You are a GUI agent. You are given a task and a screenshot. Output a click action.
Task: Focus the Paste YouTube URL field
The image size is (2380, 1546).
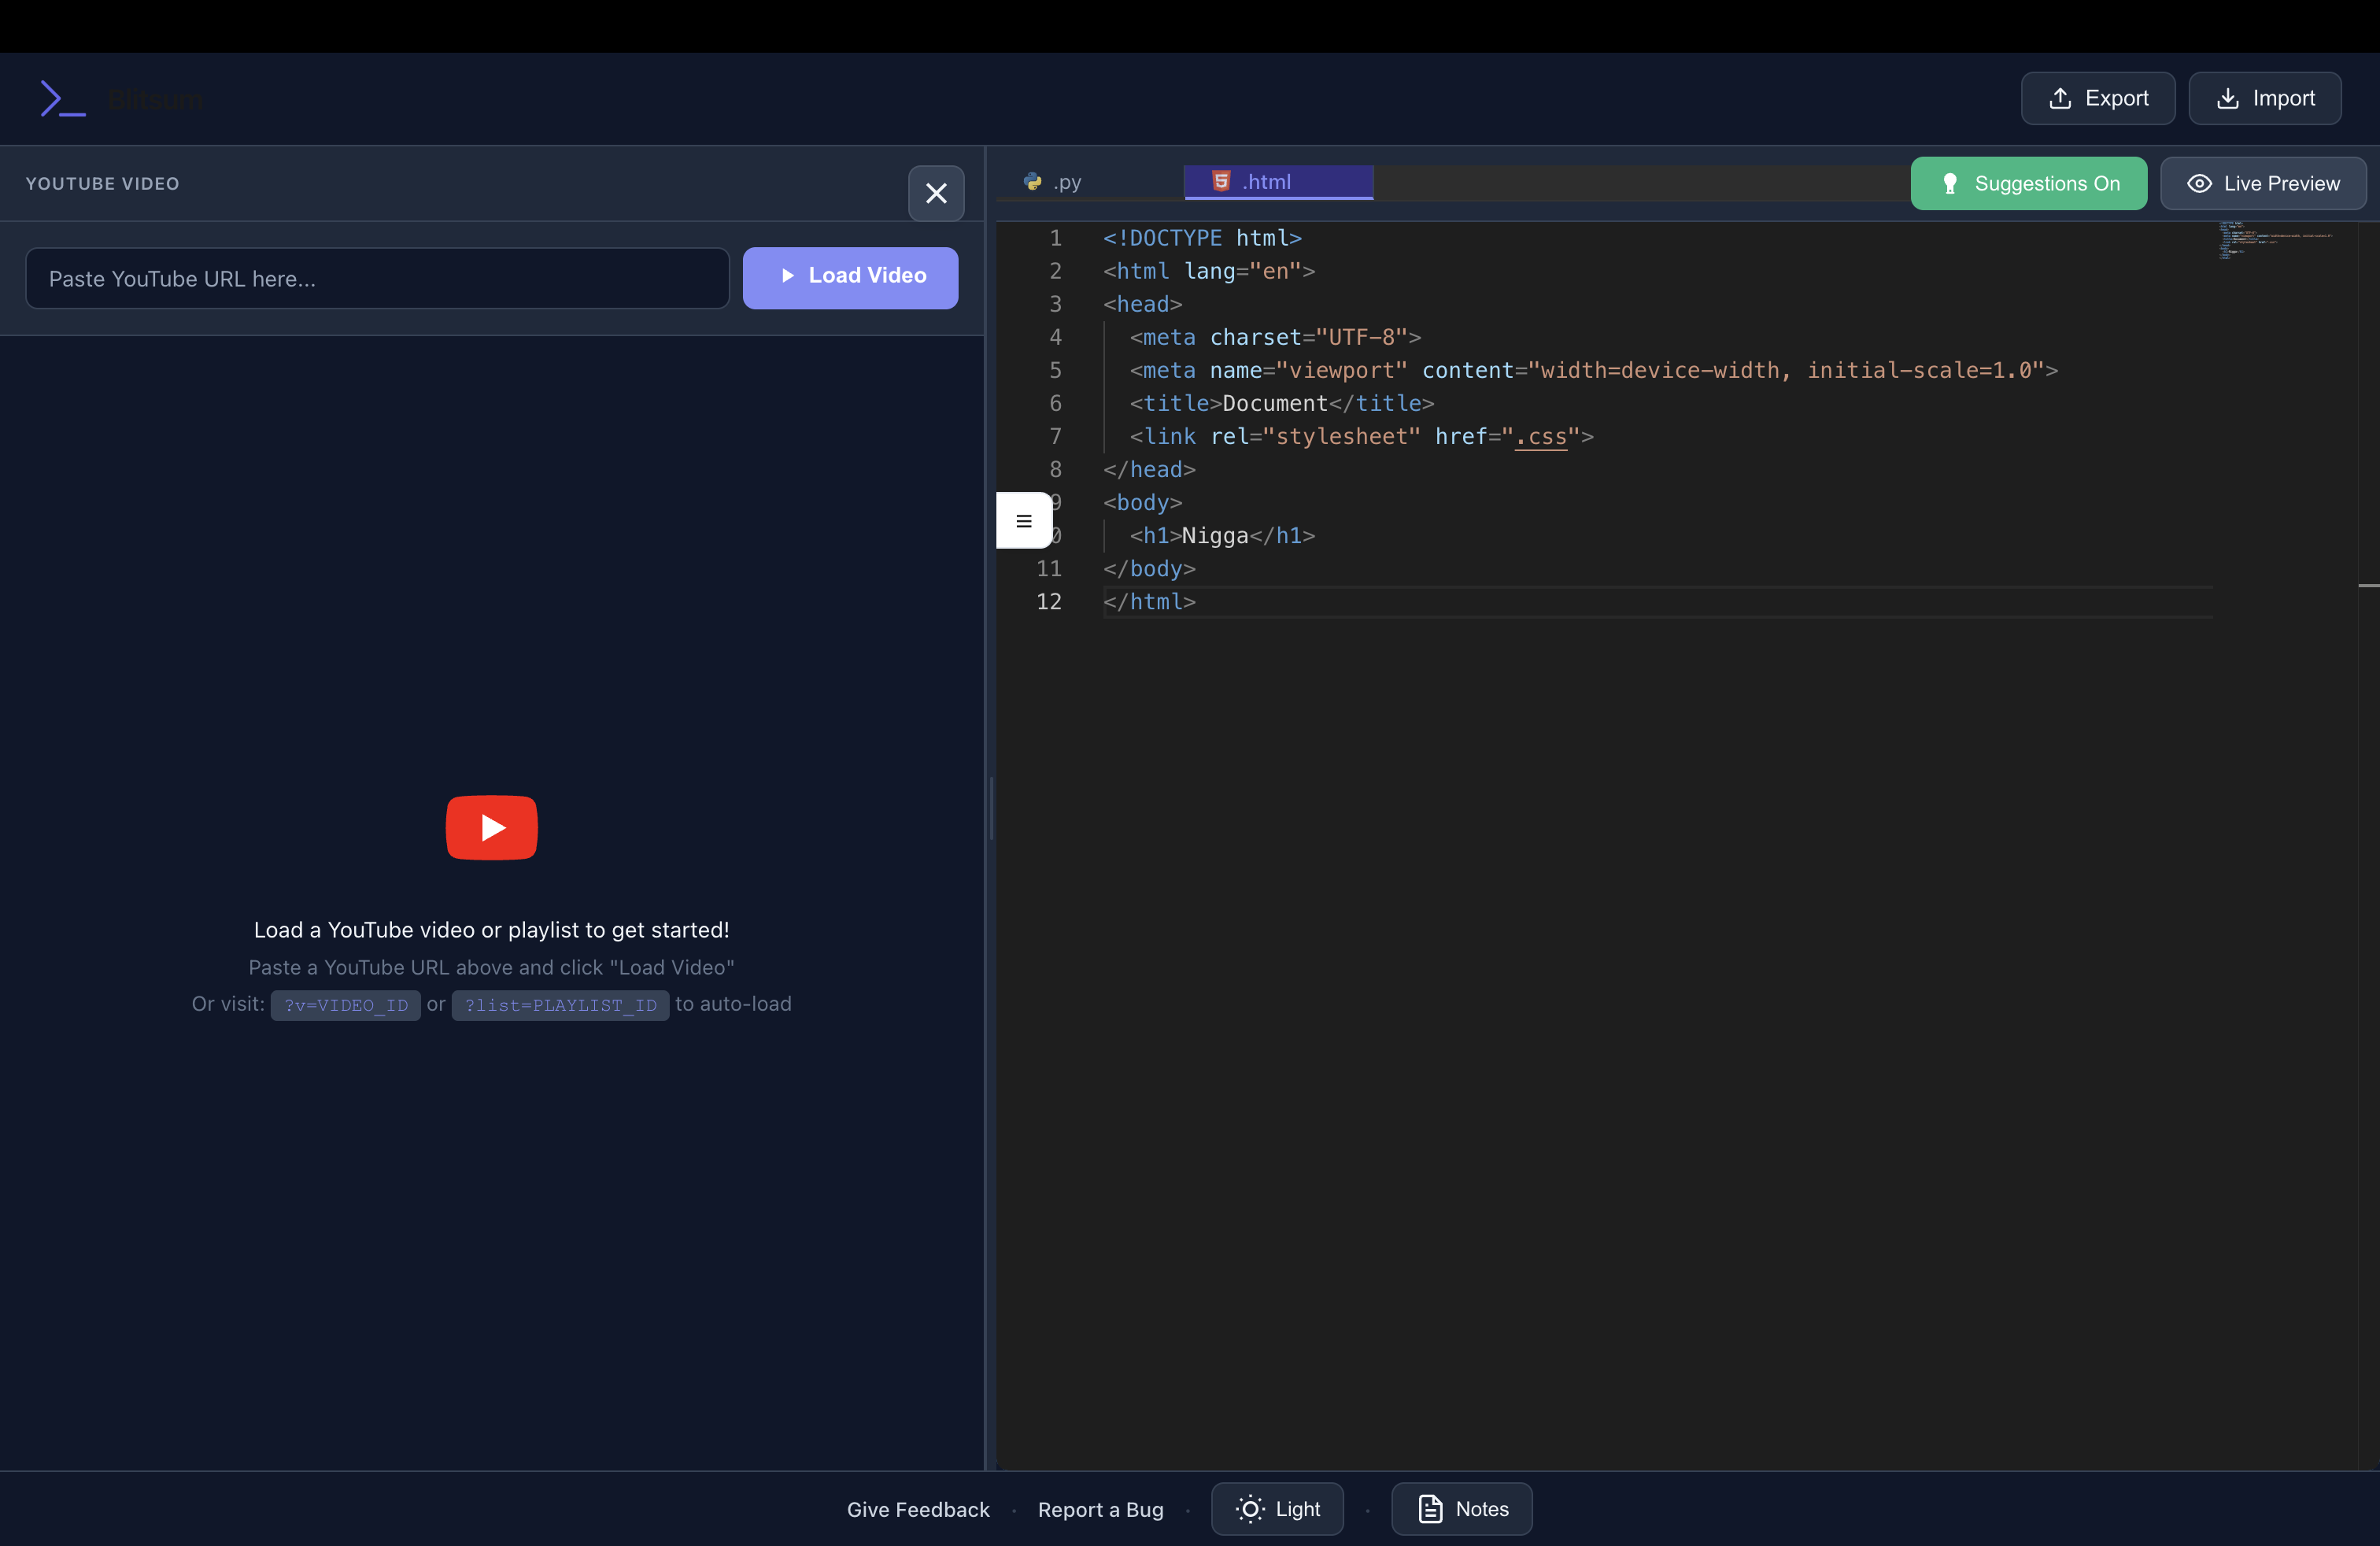coord(377,279)
